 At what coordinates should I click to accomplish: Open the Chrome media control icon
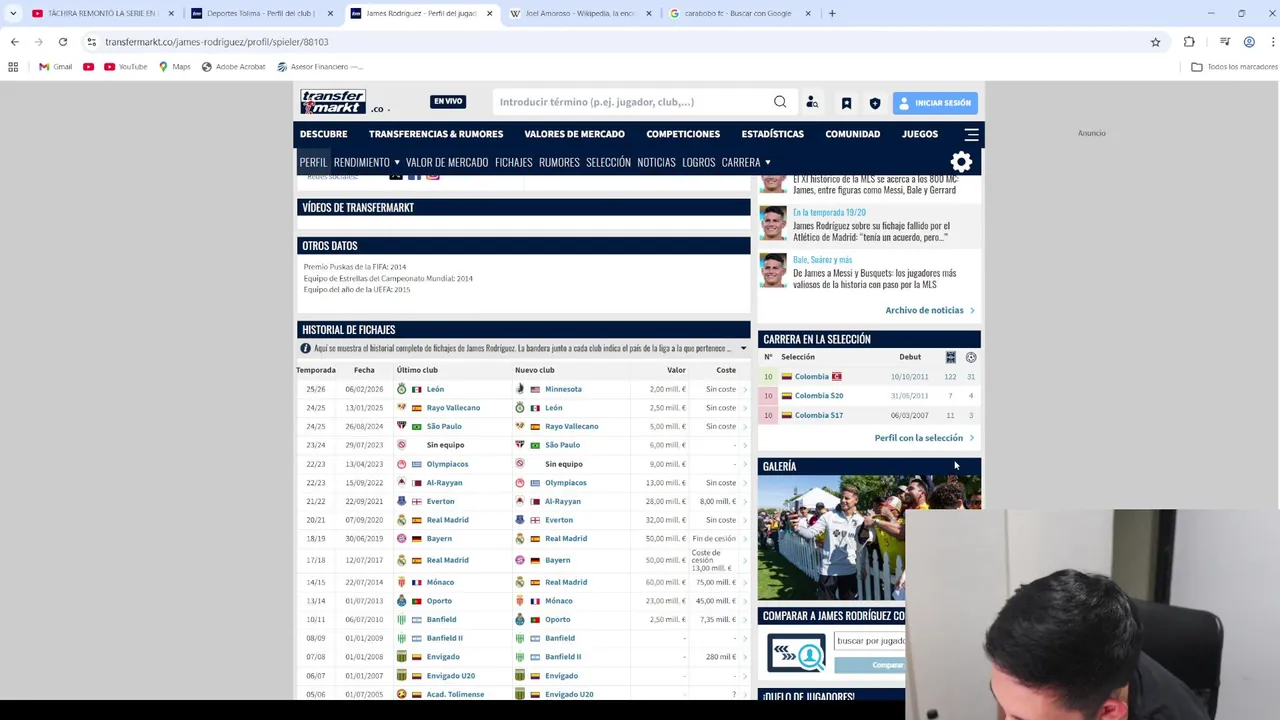[1225, 42]
